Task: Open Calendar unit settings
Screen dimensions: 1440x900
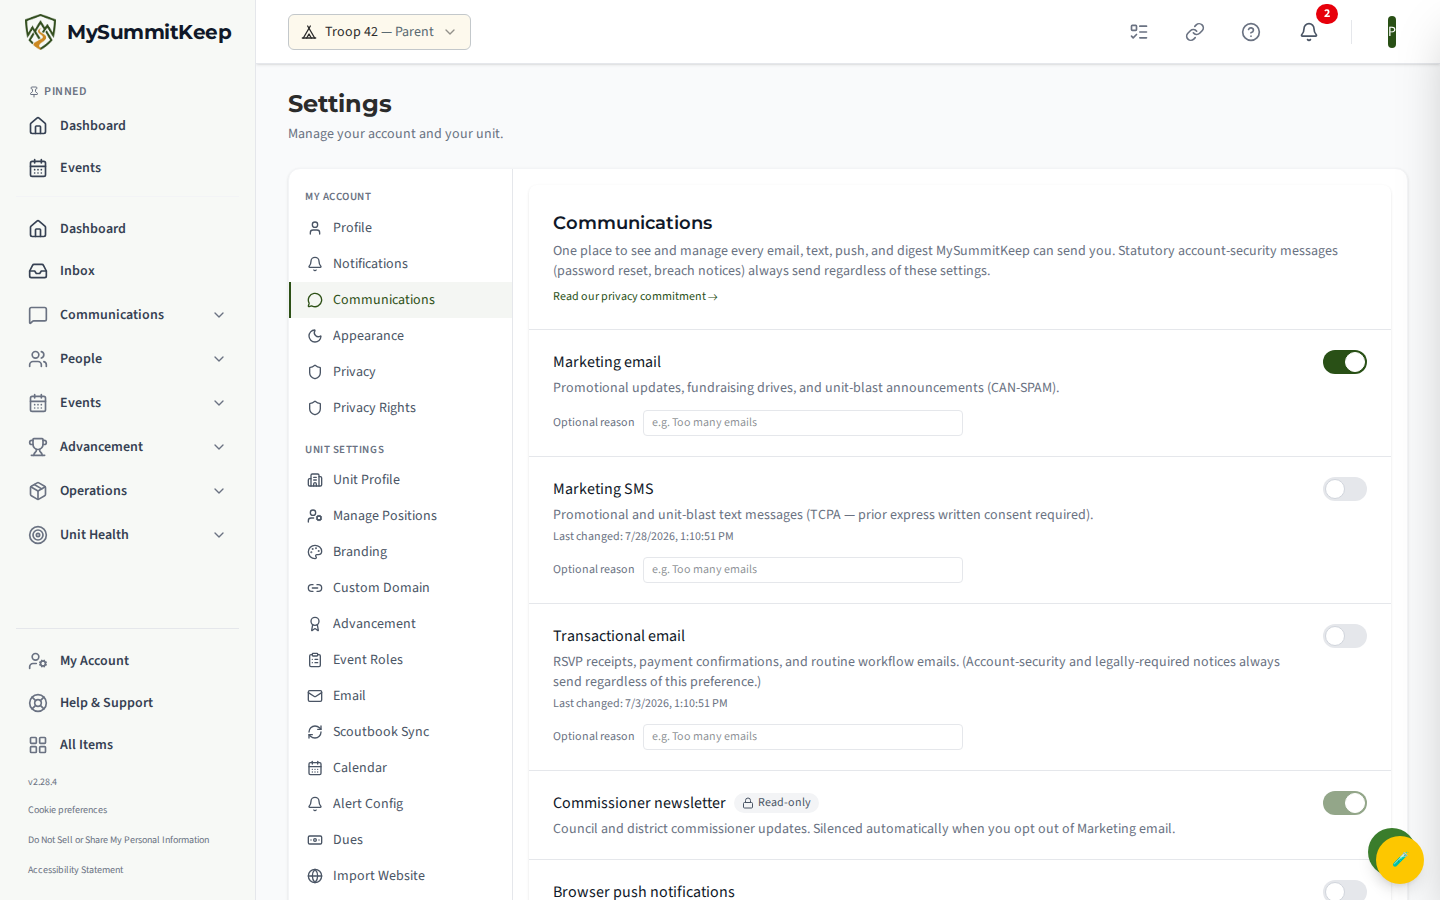Action: [x=401, y=767]
